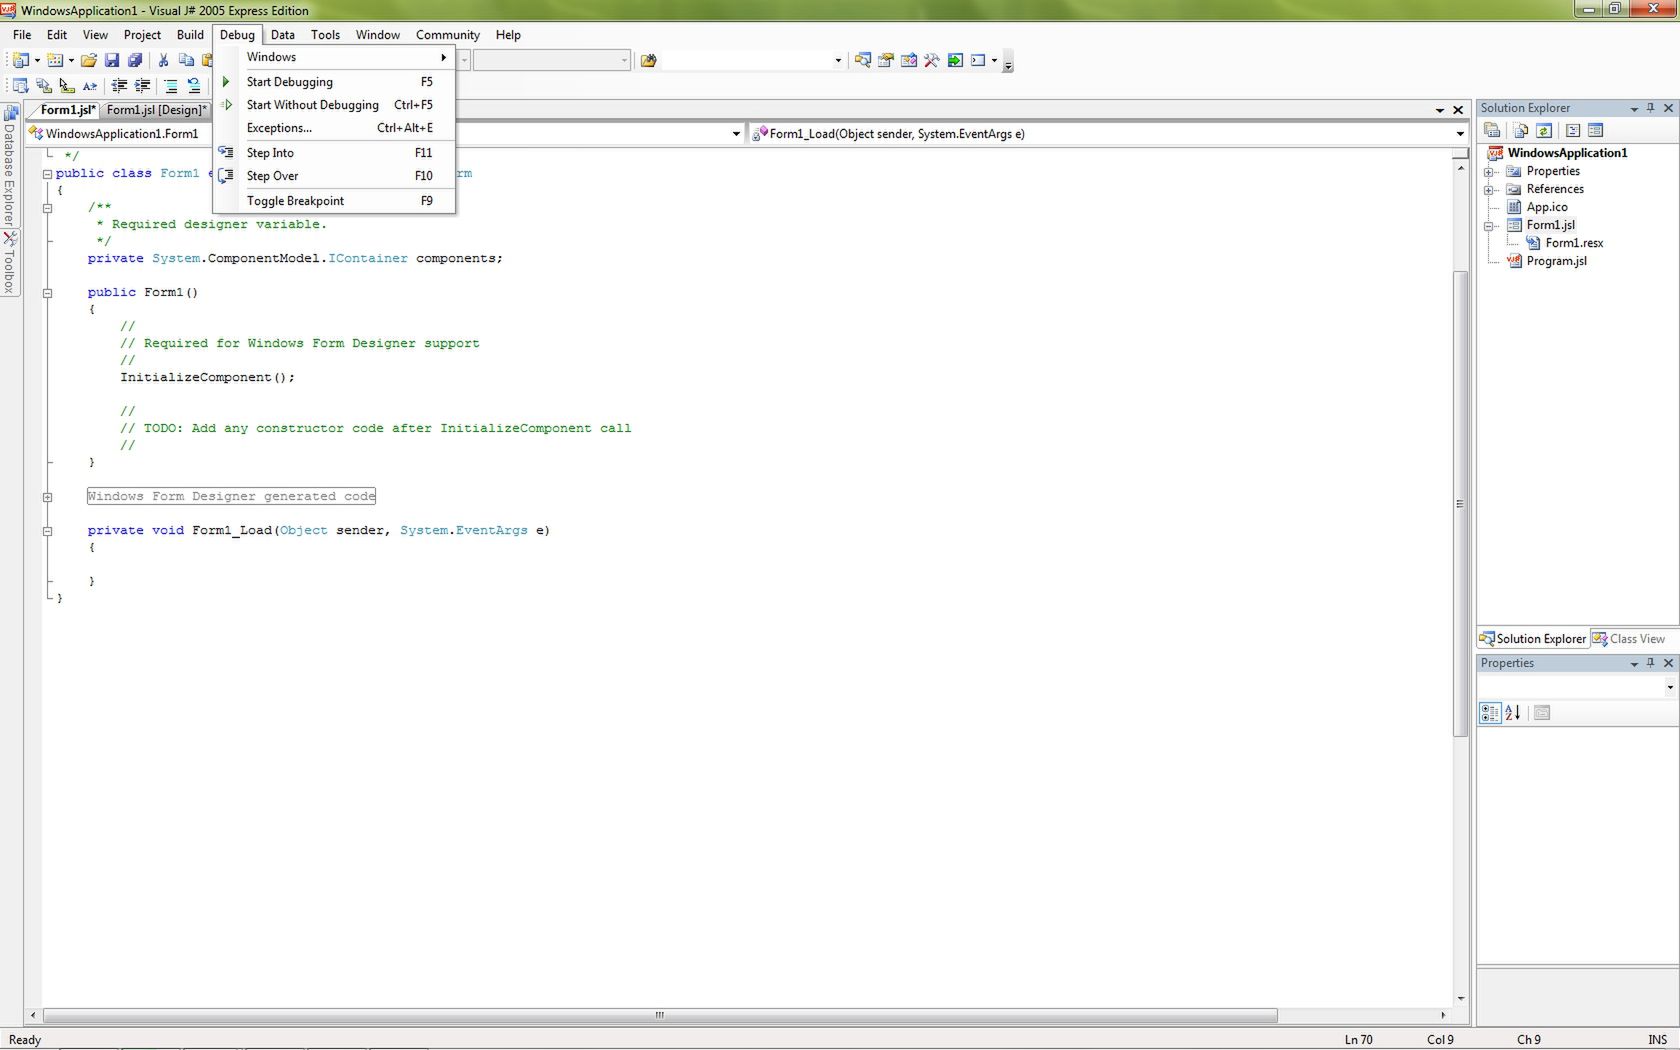Click the Copy toolbar icon
This screenshot has height=1050, width=1680.
pos(186,60)
